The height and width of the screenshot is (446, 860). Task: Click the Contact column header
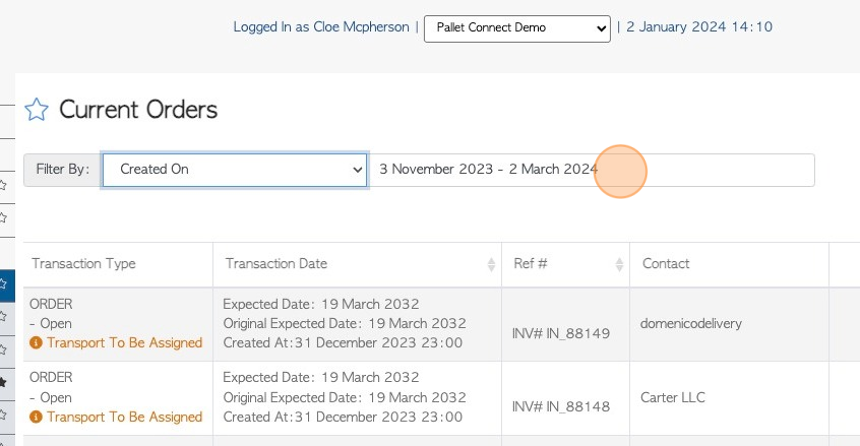666,264
